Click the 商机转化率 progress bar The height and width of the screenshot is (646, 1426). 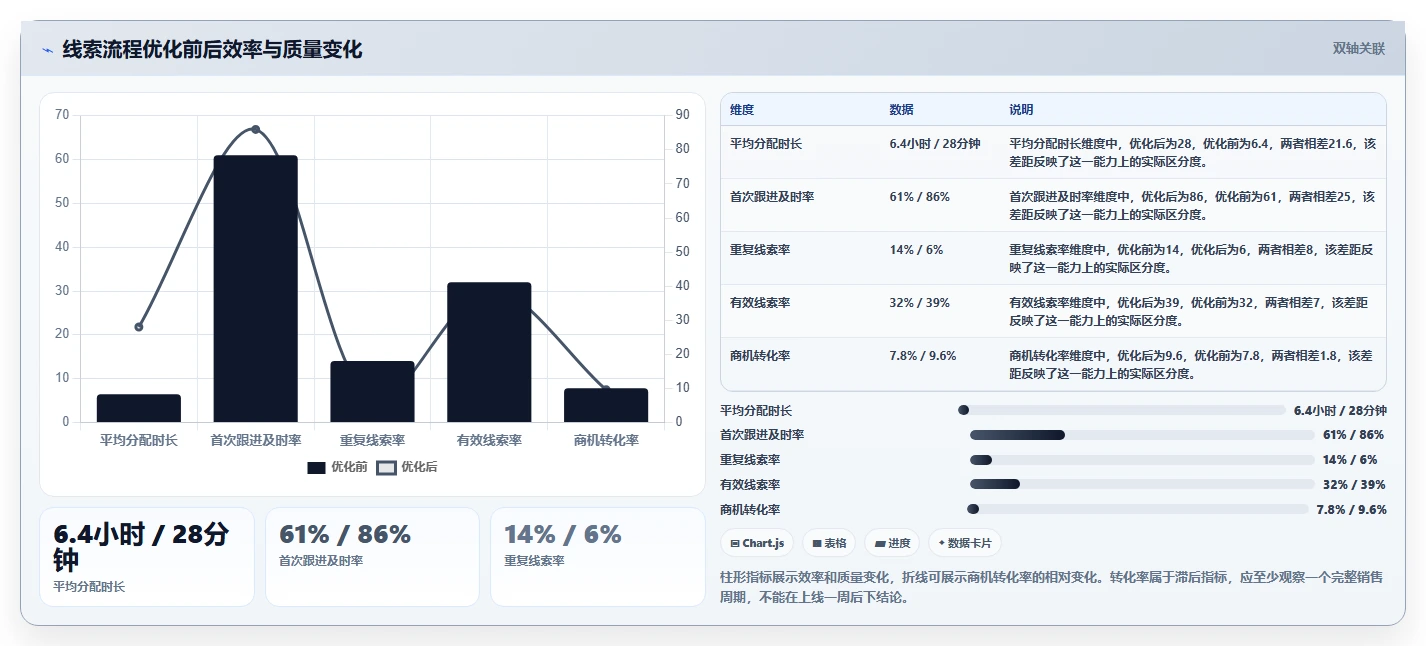[x=1138, y=509]
